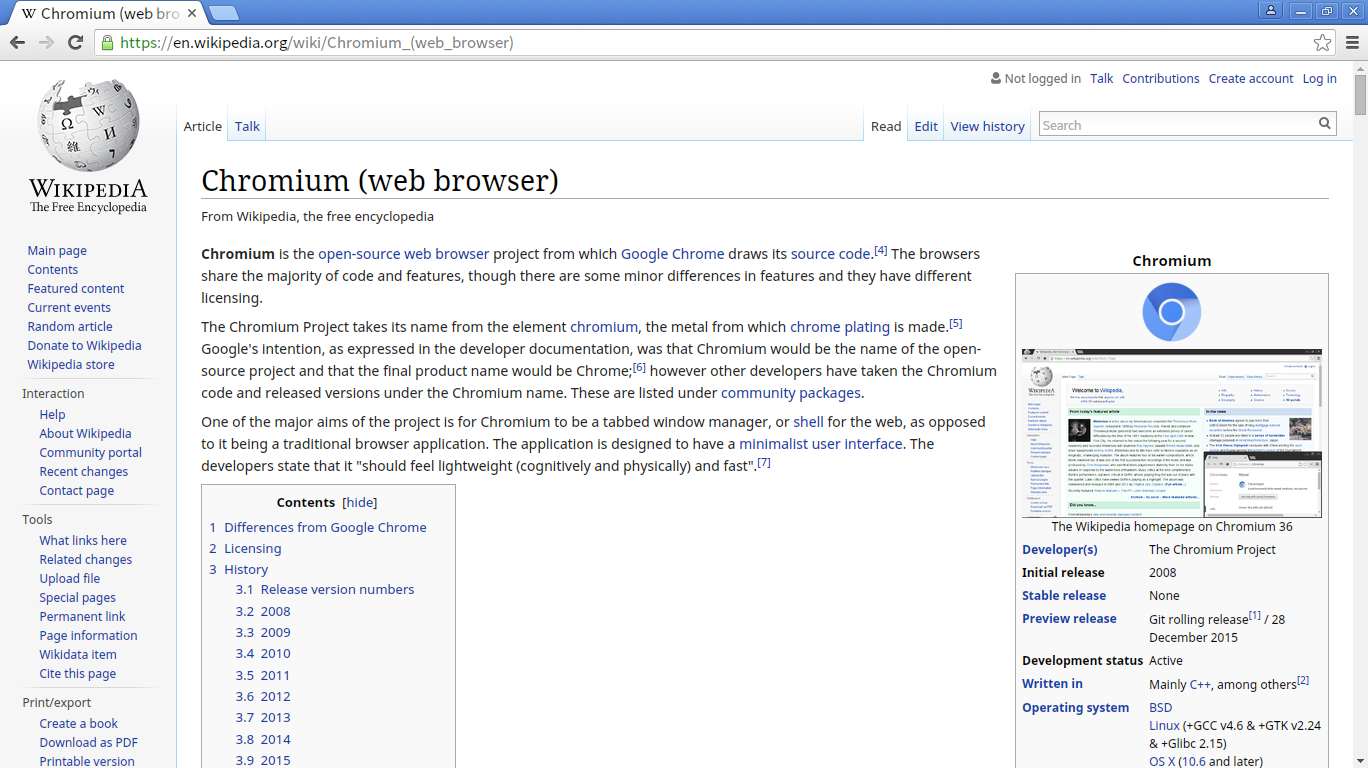This screenshot has width=1368, height=768.
Task: Open the View history tab
Action: tap(987, 126)
